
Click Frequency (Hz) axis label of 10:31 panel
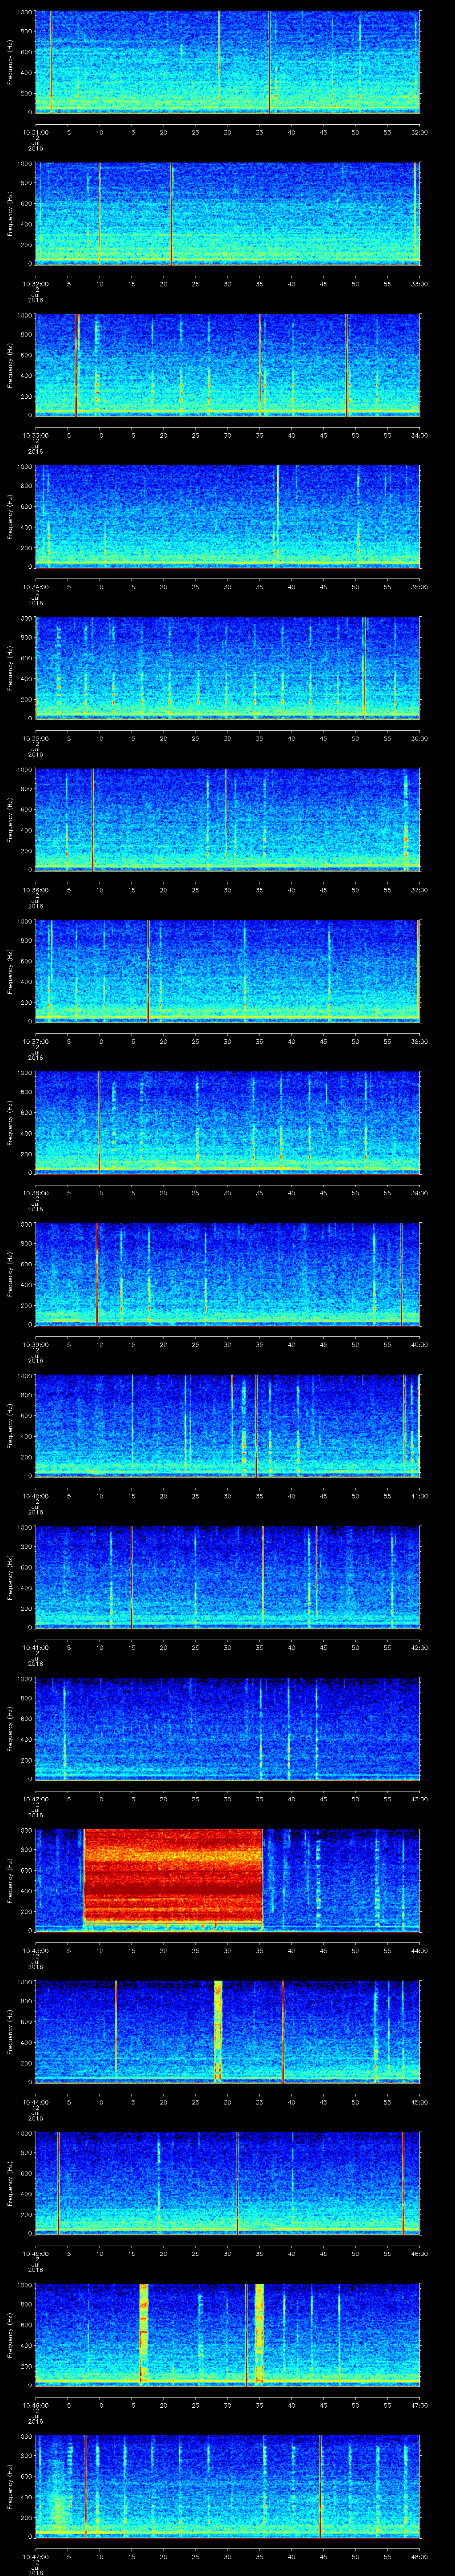tap(10, 62)
